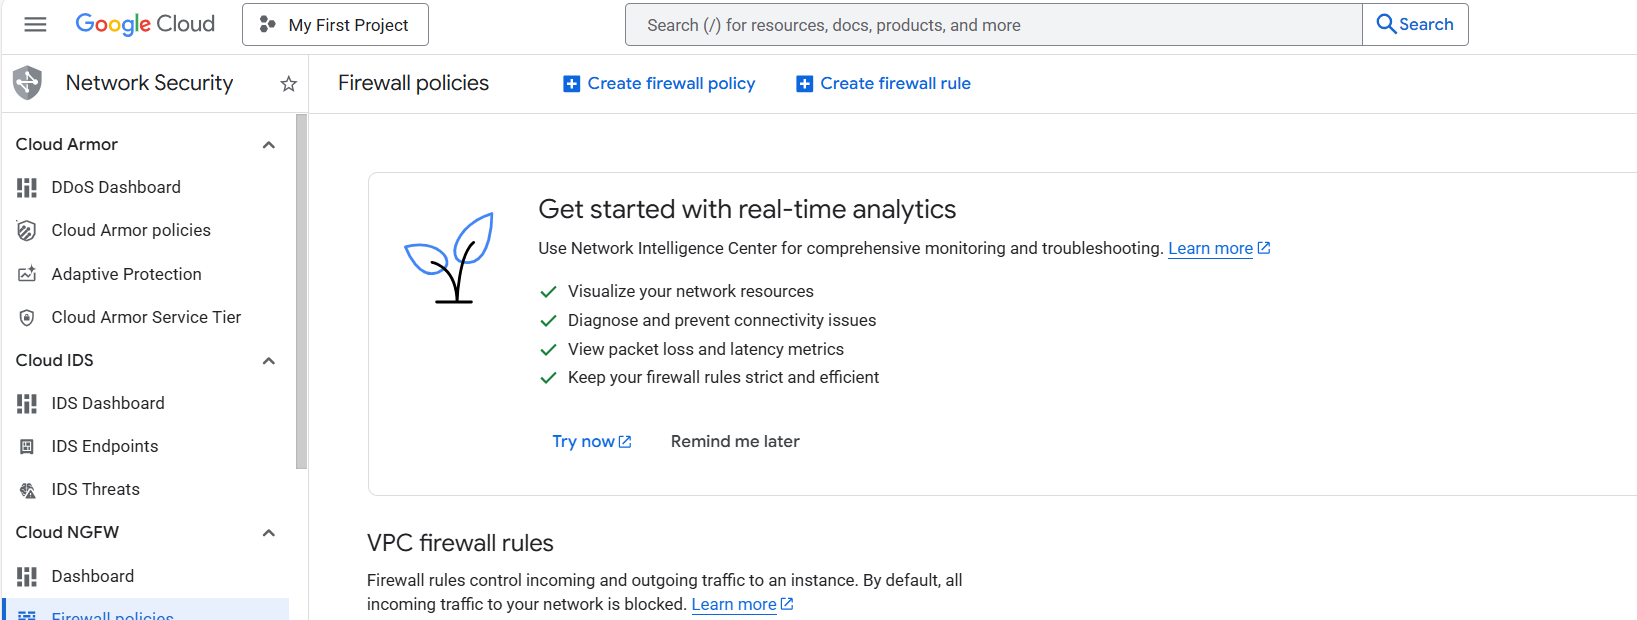1637x620 pixels.
Task: Collapse the Cloud IDS section
Action: tap(268, 361)
